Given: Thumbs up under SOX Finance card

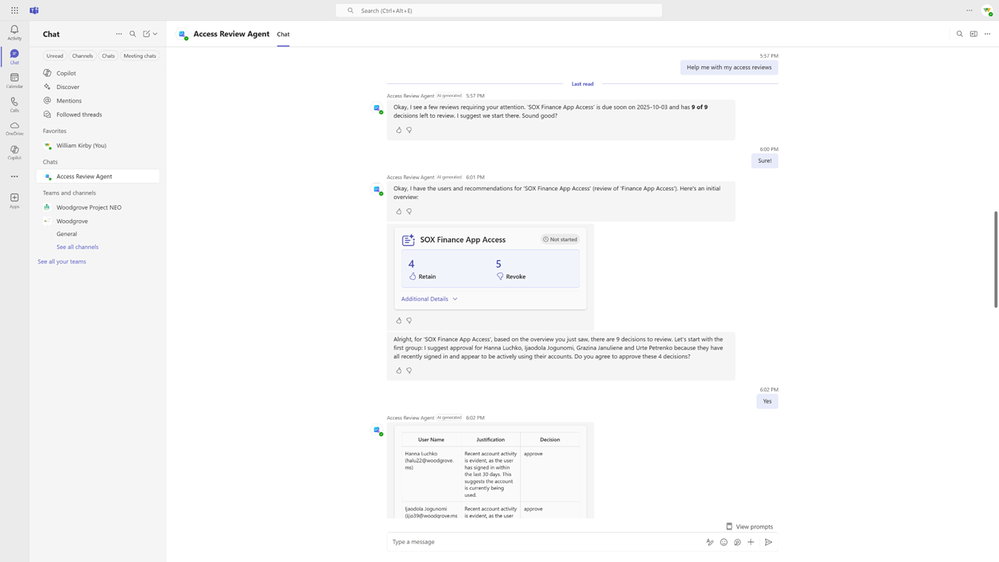Looking at the screenshot, I should 399,321.
